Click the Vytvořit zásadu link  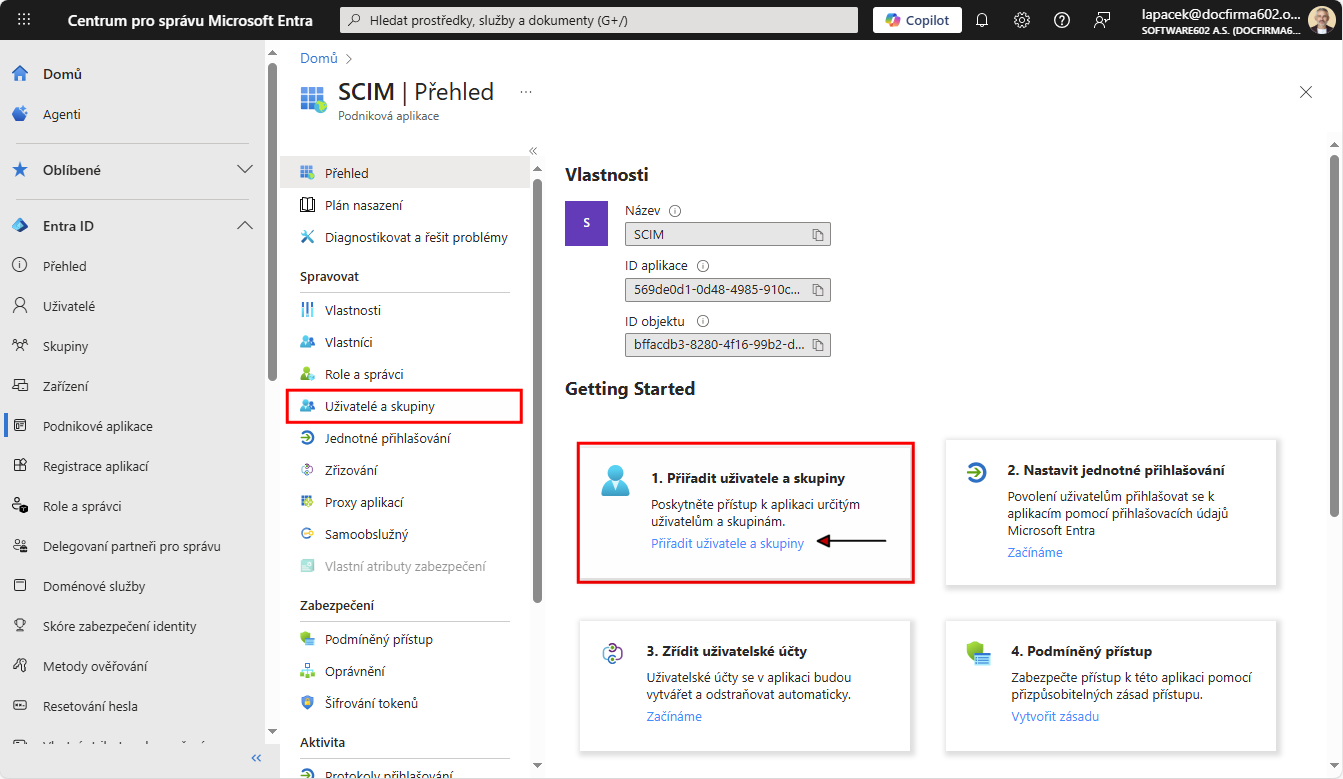pyautogui.click(x=1055, y=716)
